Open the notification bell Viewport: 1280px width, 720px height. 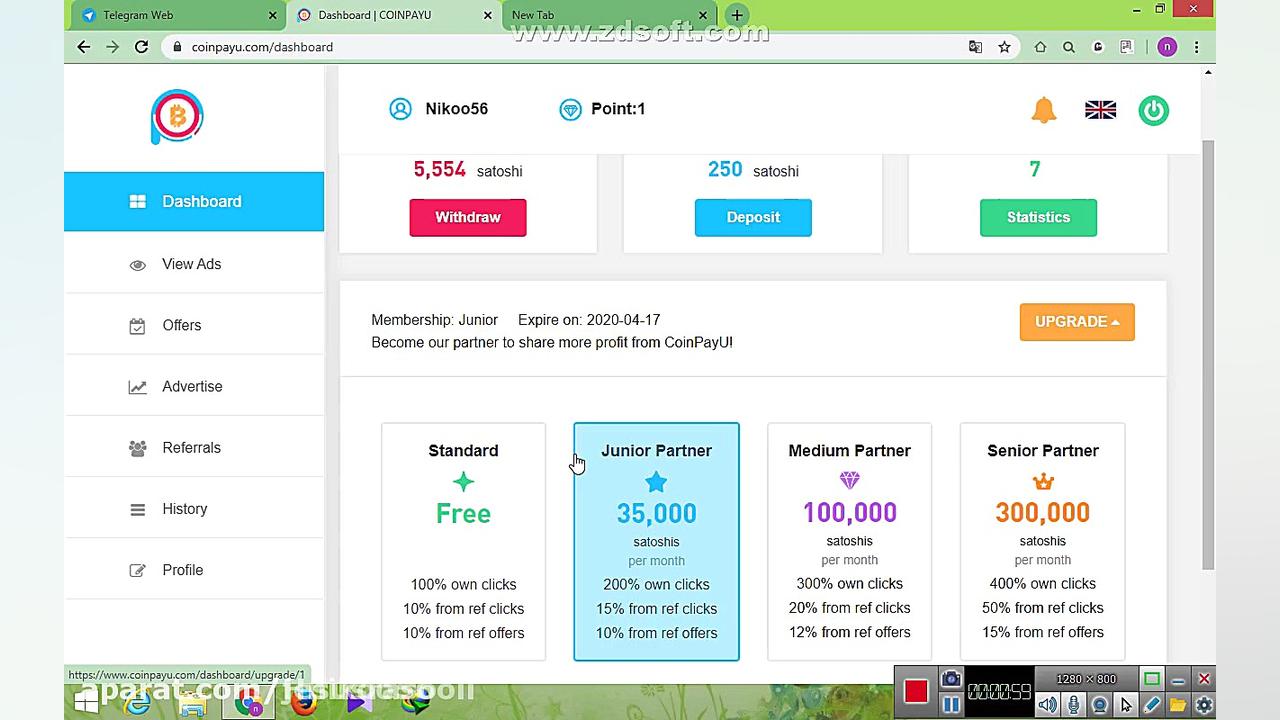pyautogui.click(x=1043, y=110)
